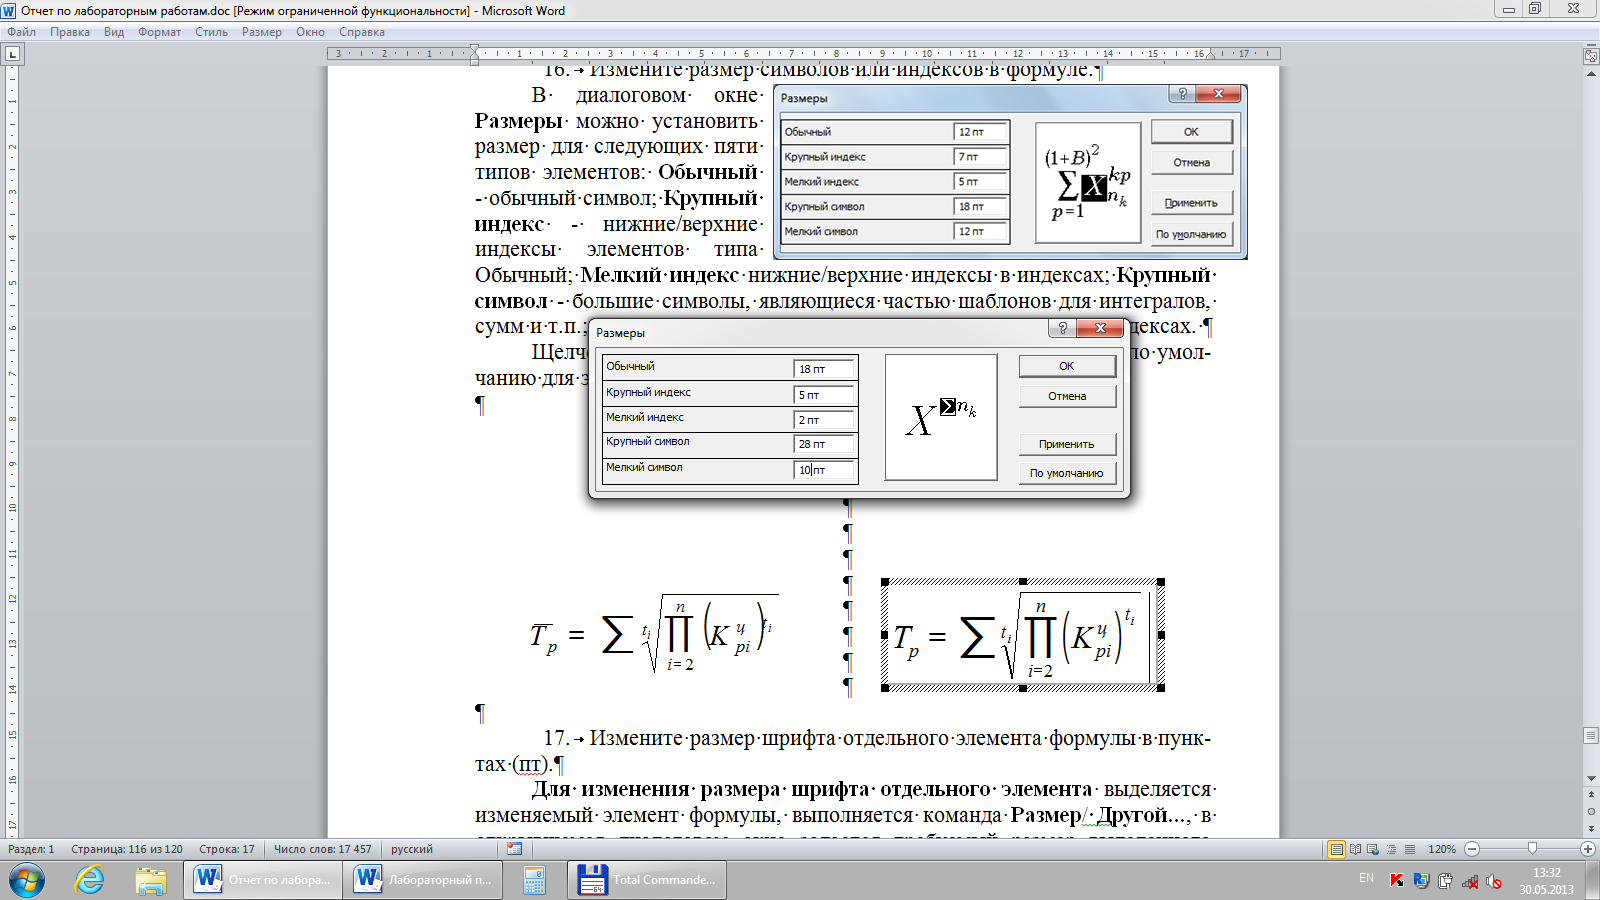Open the Calculator taskbar icon

point(534,880)
